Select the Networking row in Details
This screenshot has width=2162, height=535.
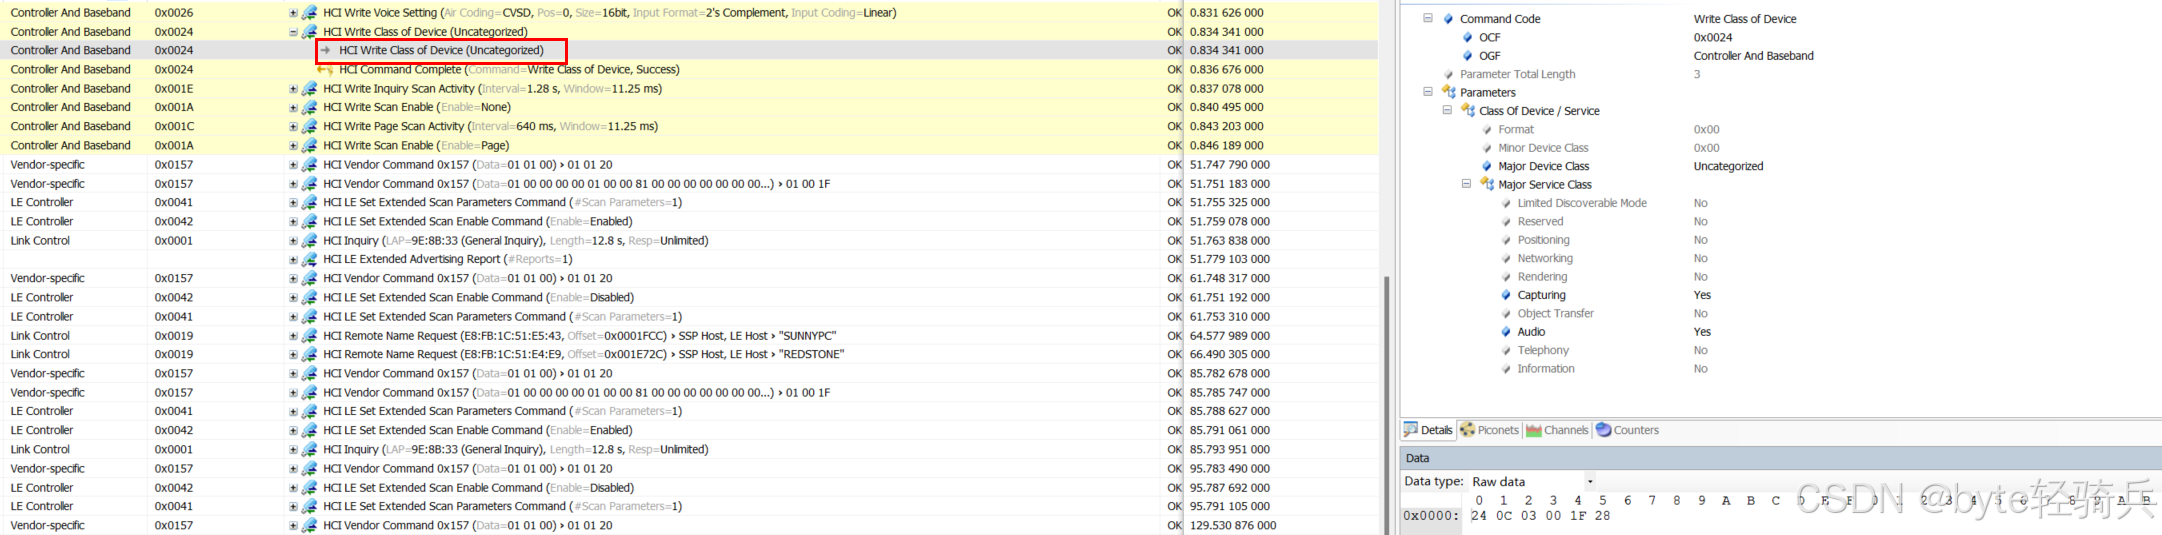click(1780, 258)
